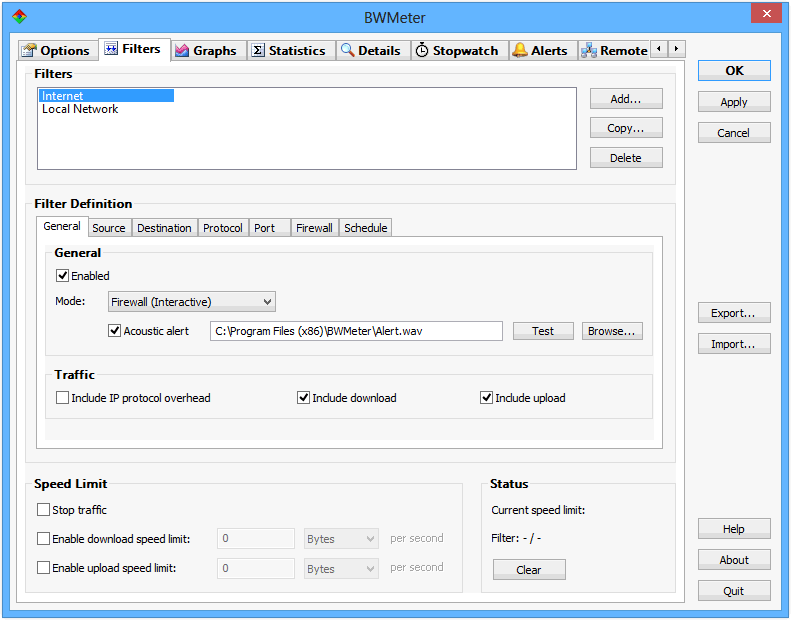Click the BWMeter app icon in title bar
Screen dimensions: 791x620
(x=19, y=17)
